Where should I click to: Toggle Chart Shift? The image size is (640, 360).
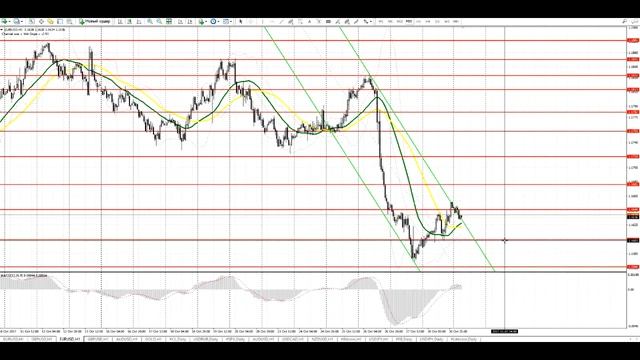(x=190, y=21)
